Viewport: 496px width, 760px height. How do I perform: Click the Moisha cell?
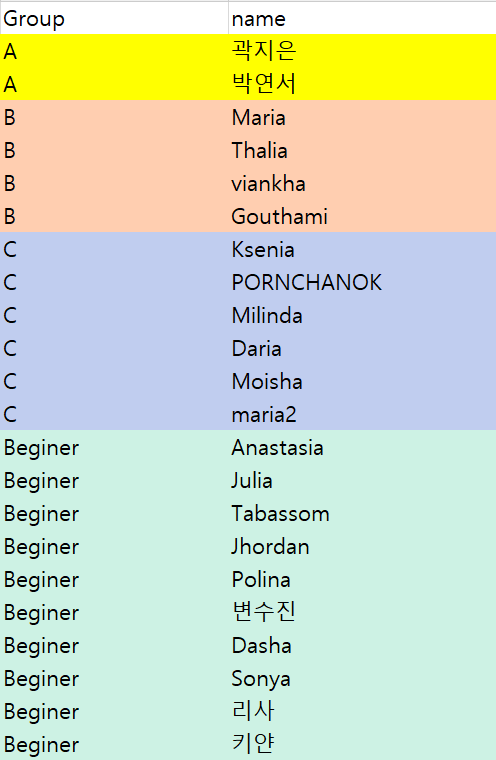click(x=362, y=380)
